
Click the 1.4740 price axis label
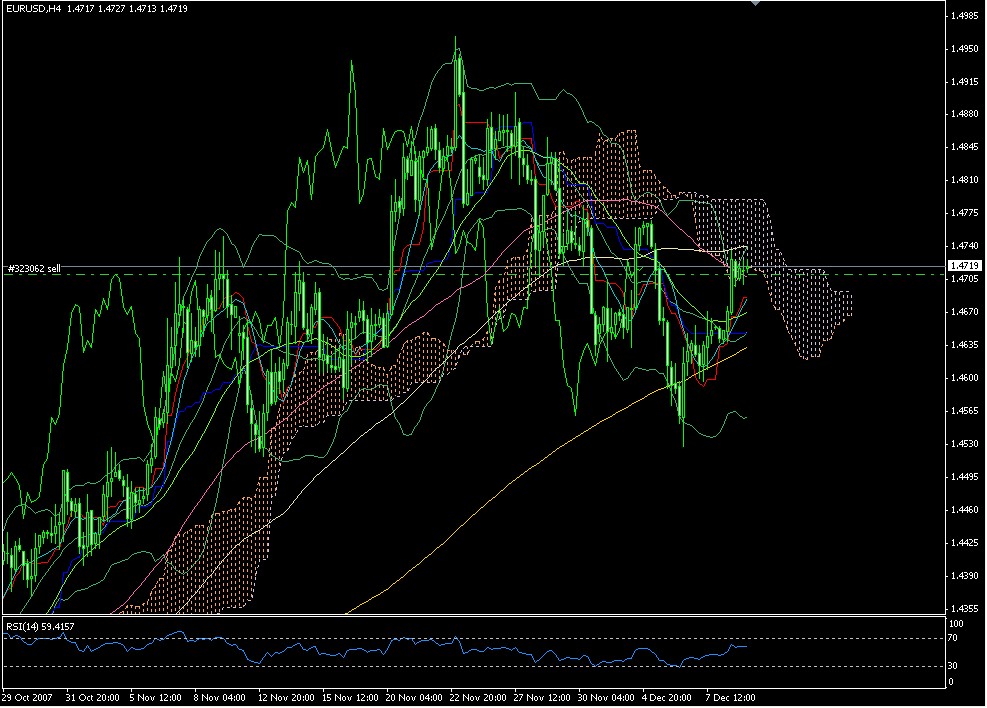tap(965, 246)
